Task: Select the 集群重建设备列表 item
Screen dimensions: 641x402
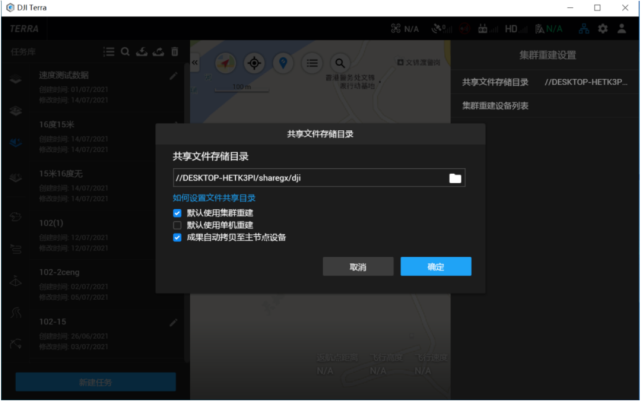Action: pos(495,105)
